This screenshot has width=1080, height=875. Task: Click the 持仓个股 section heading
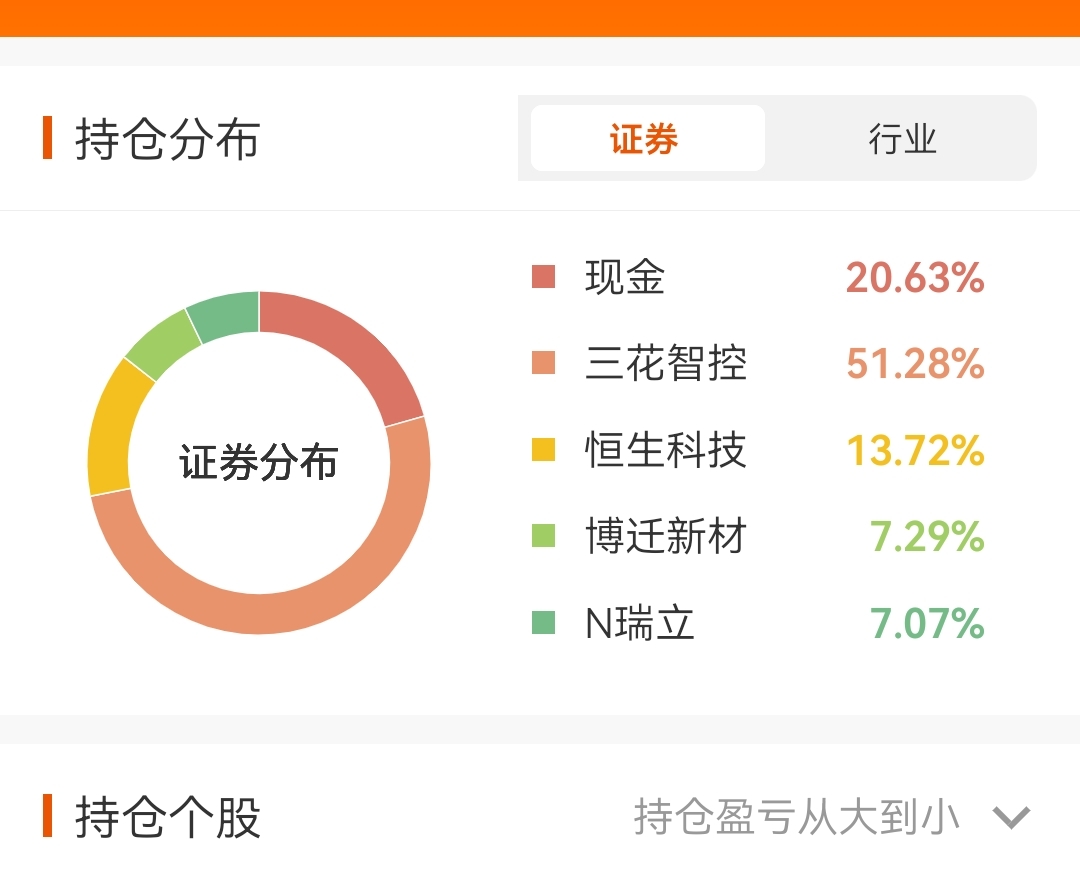(x=167, y=817)
